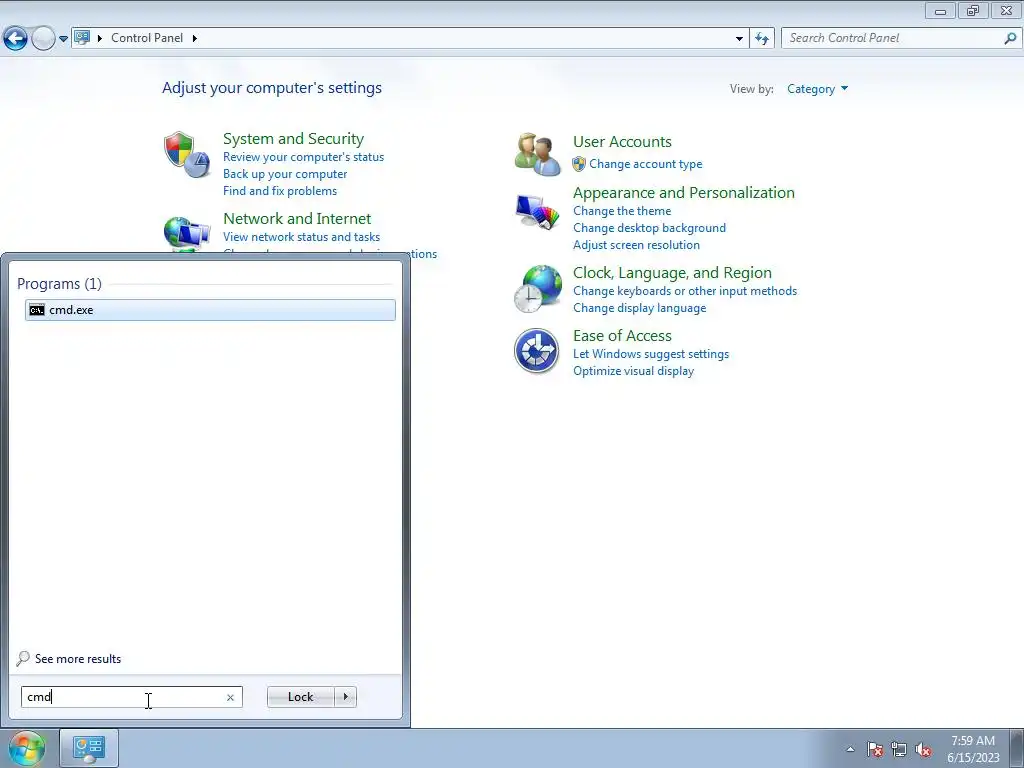Click the start menu search box containing cmd
The image size is (1024, 768).
pyautogui.click(x=132, y=697)
